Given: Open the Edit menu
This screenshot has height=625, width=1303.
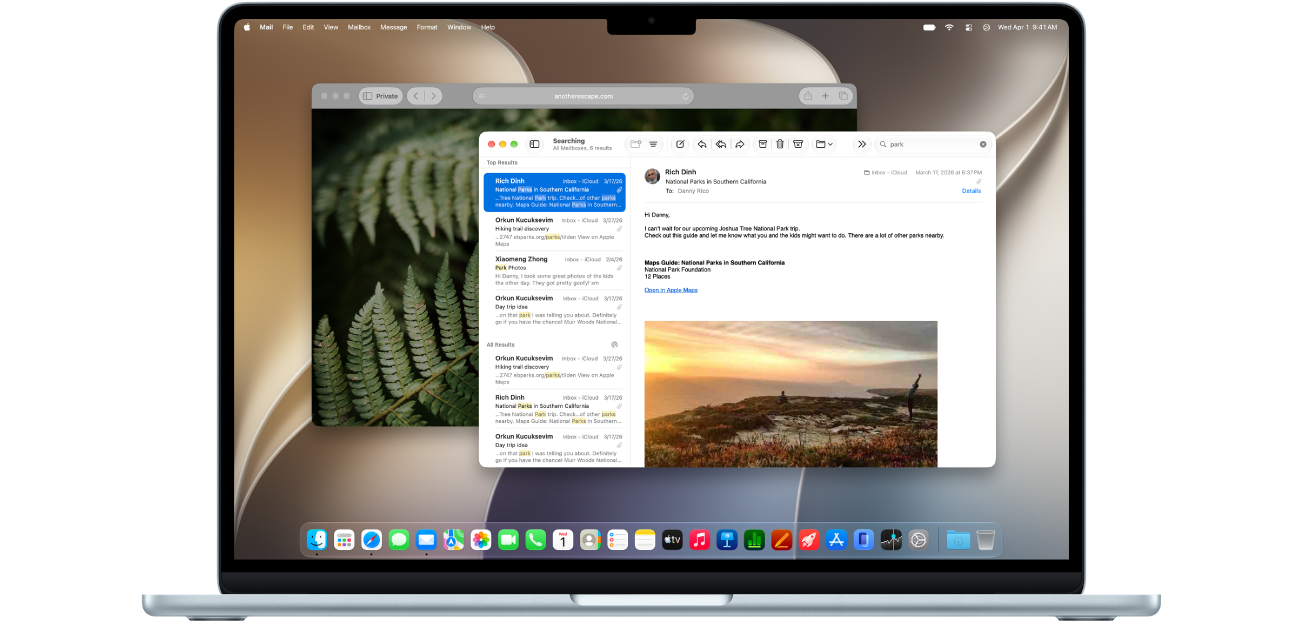Looking at the screenshot, I should pos(308,27).
